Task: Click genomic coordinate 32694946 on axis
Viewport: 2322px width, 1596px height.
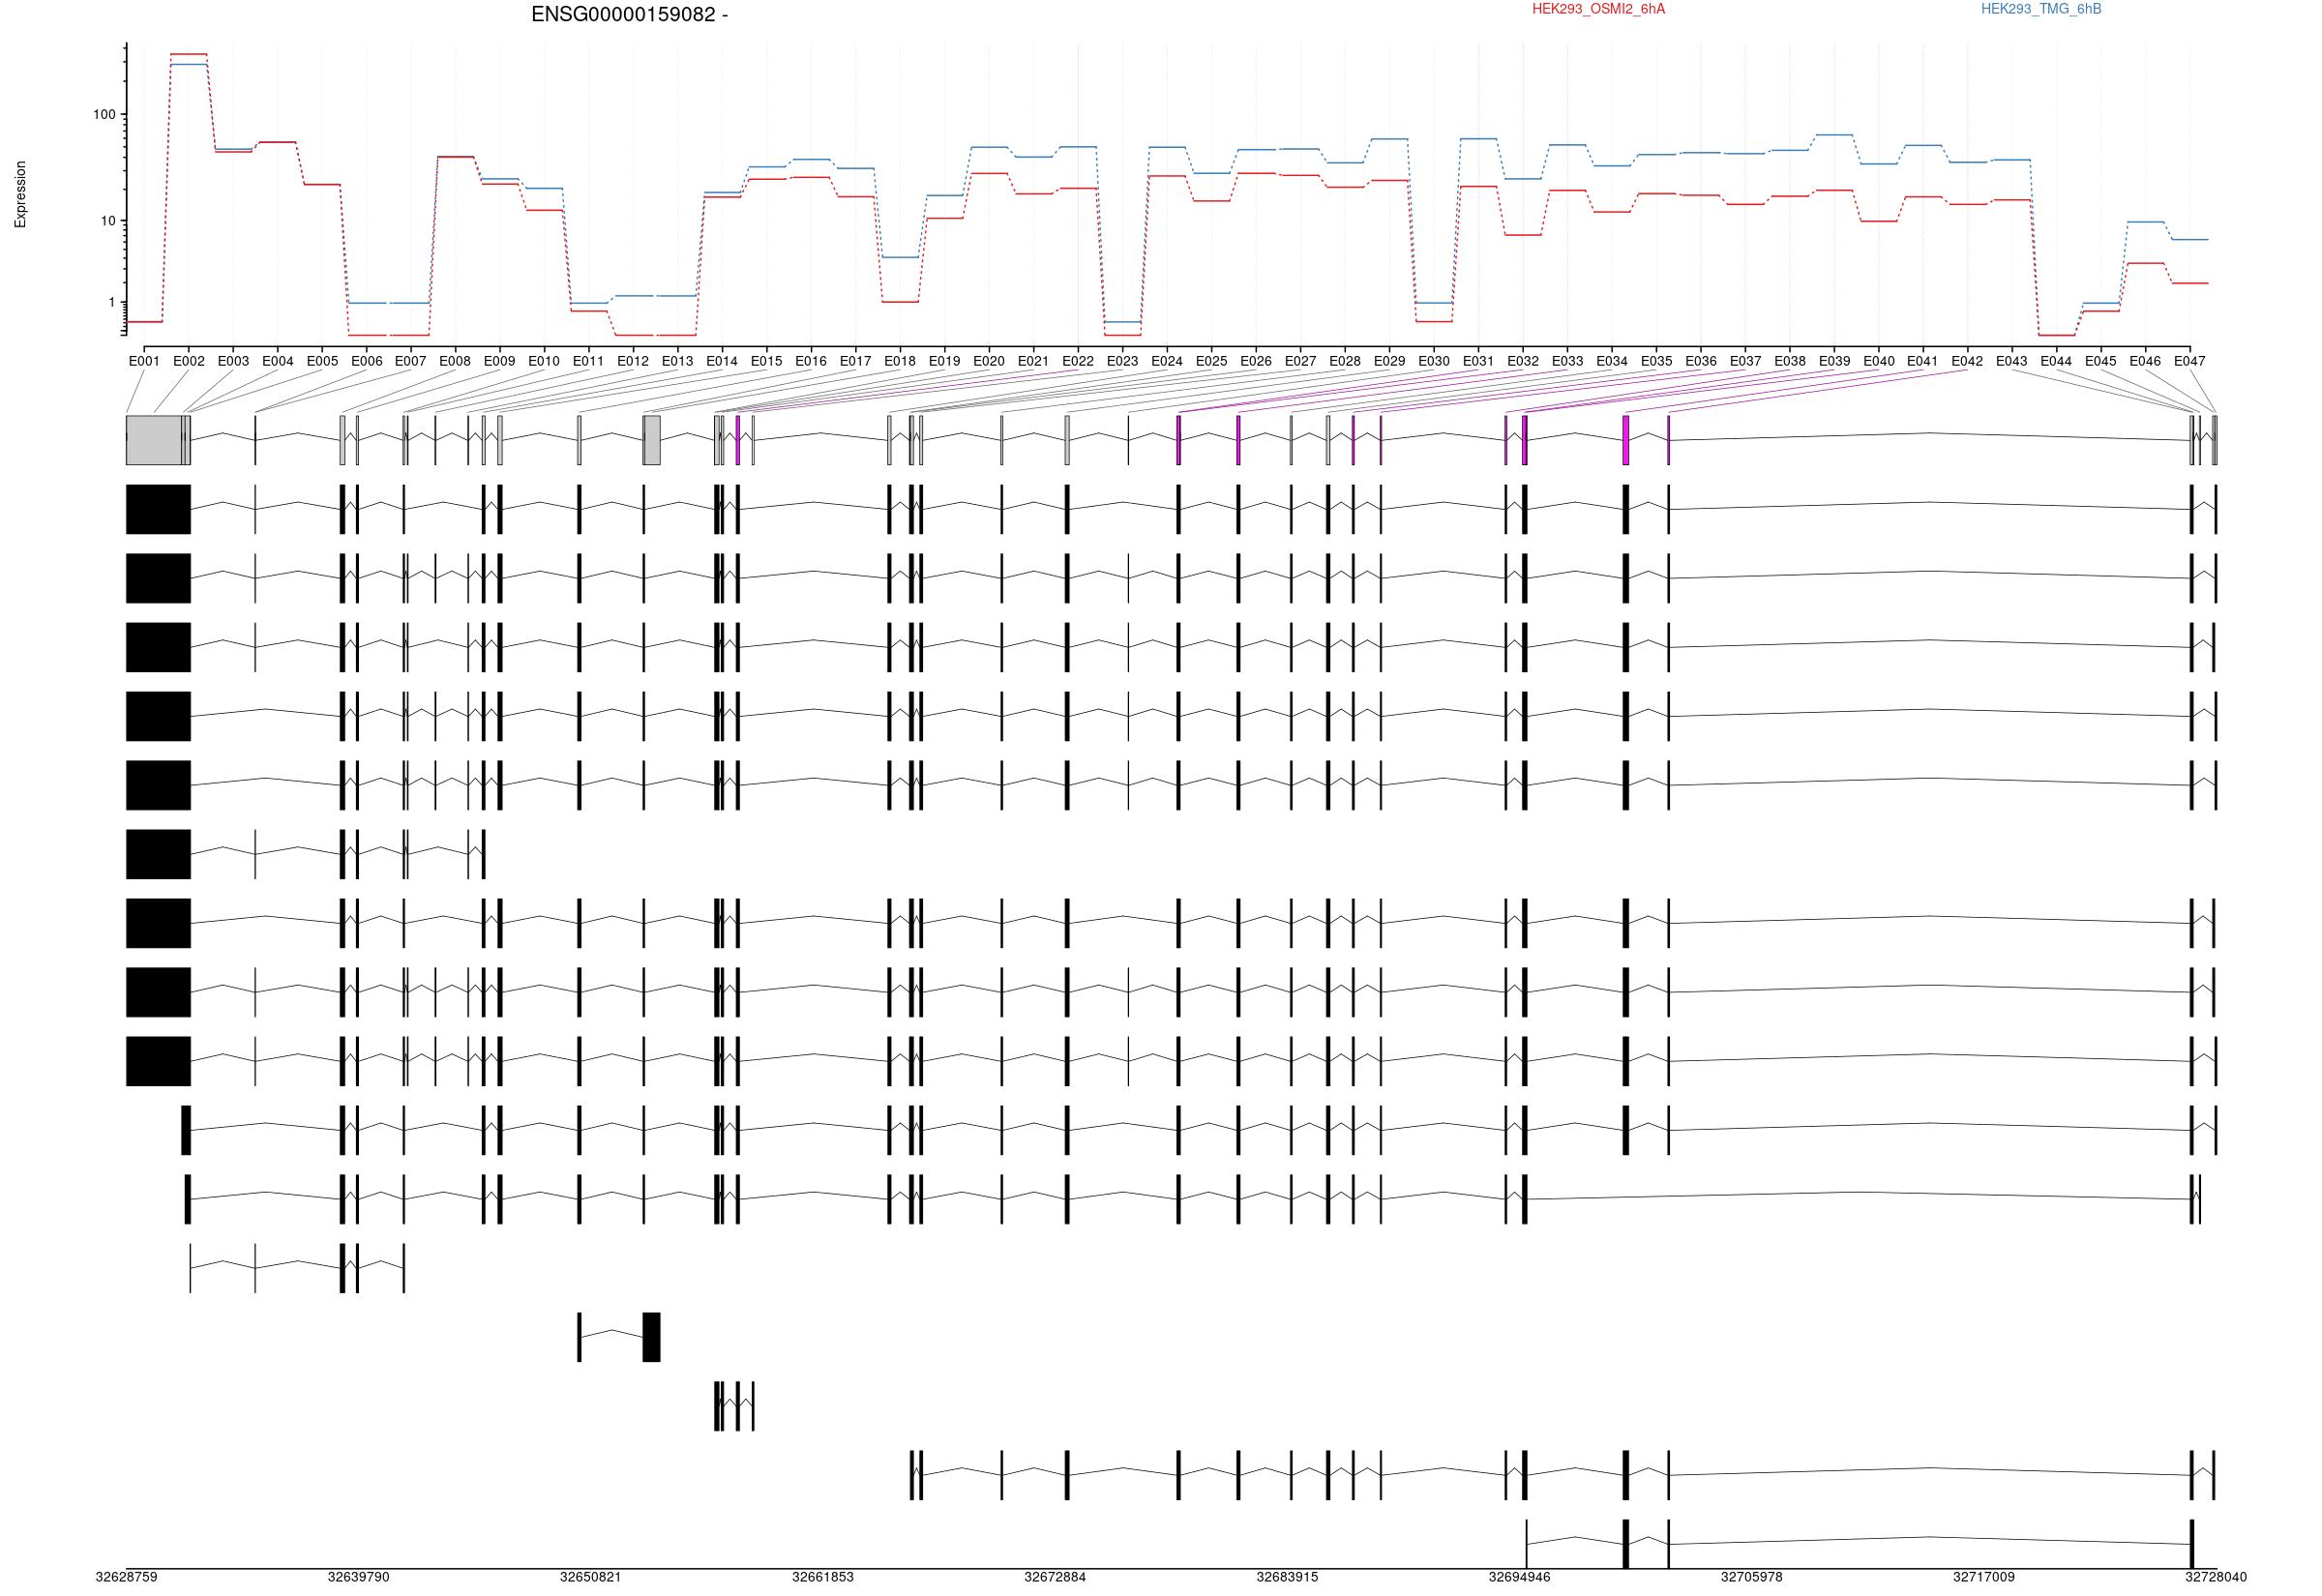Action: (1519, 1577)
